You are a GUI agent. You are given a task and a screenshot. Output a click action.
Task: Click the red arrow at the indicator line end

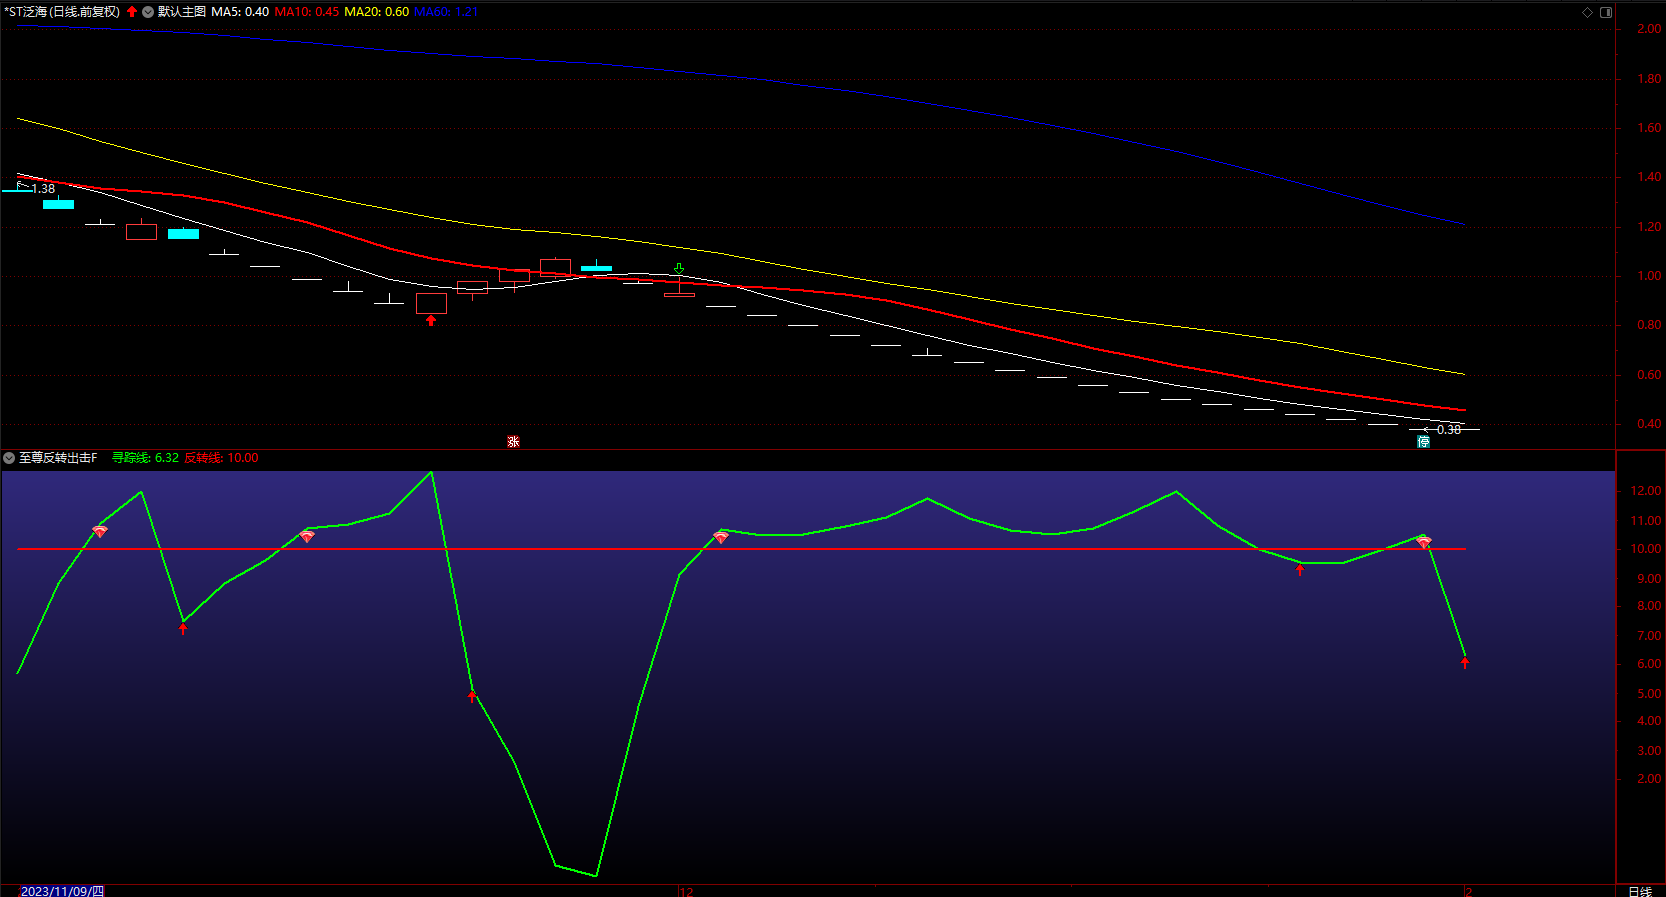(x=1465, y=662)
